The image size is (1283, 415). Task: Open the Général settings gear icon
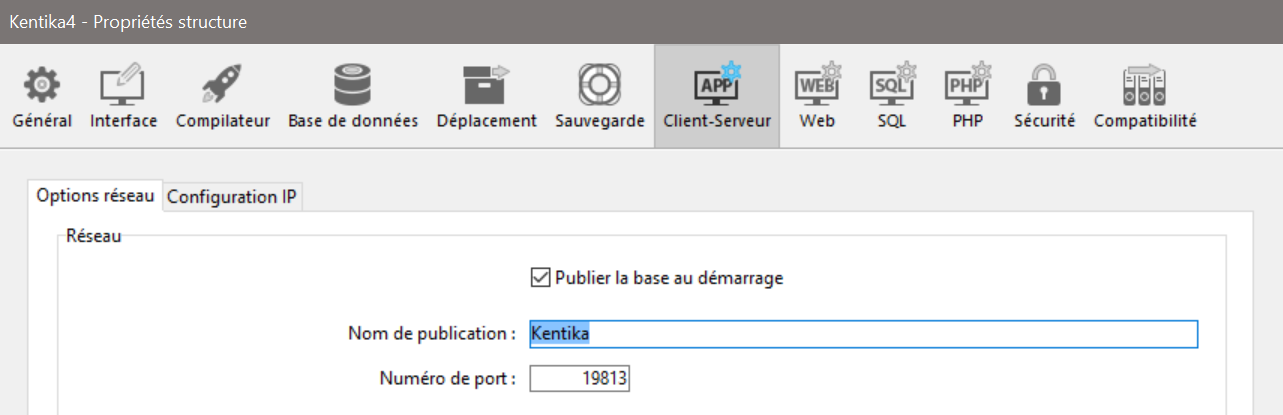[x=42, y=85]
